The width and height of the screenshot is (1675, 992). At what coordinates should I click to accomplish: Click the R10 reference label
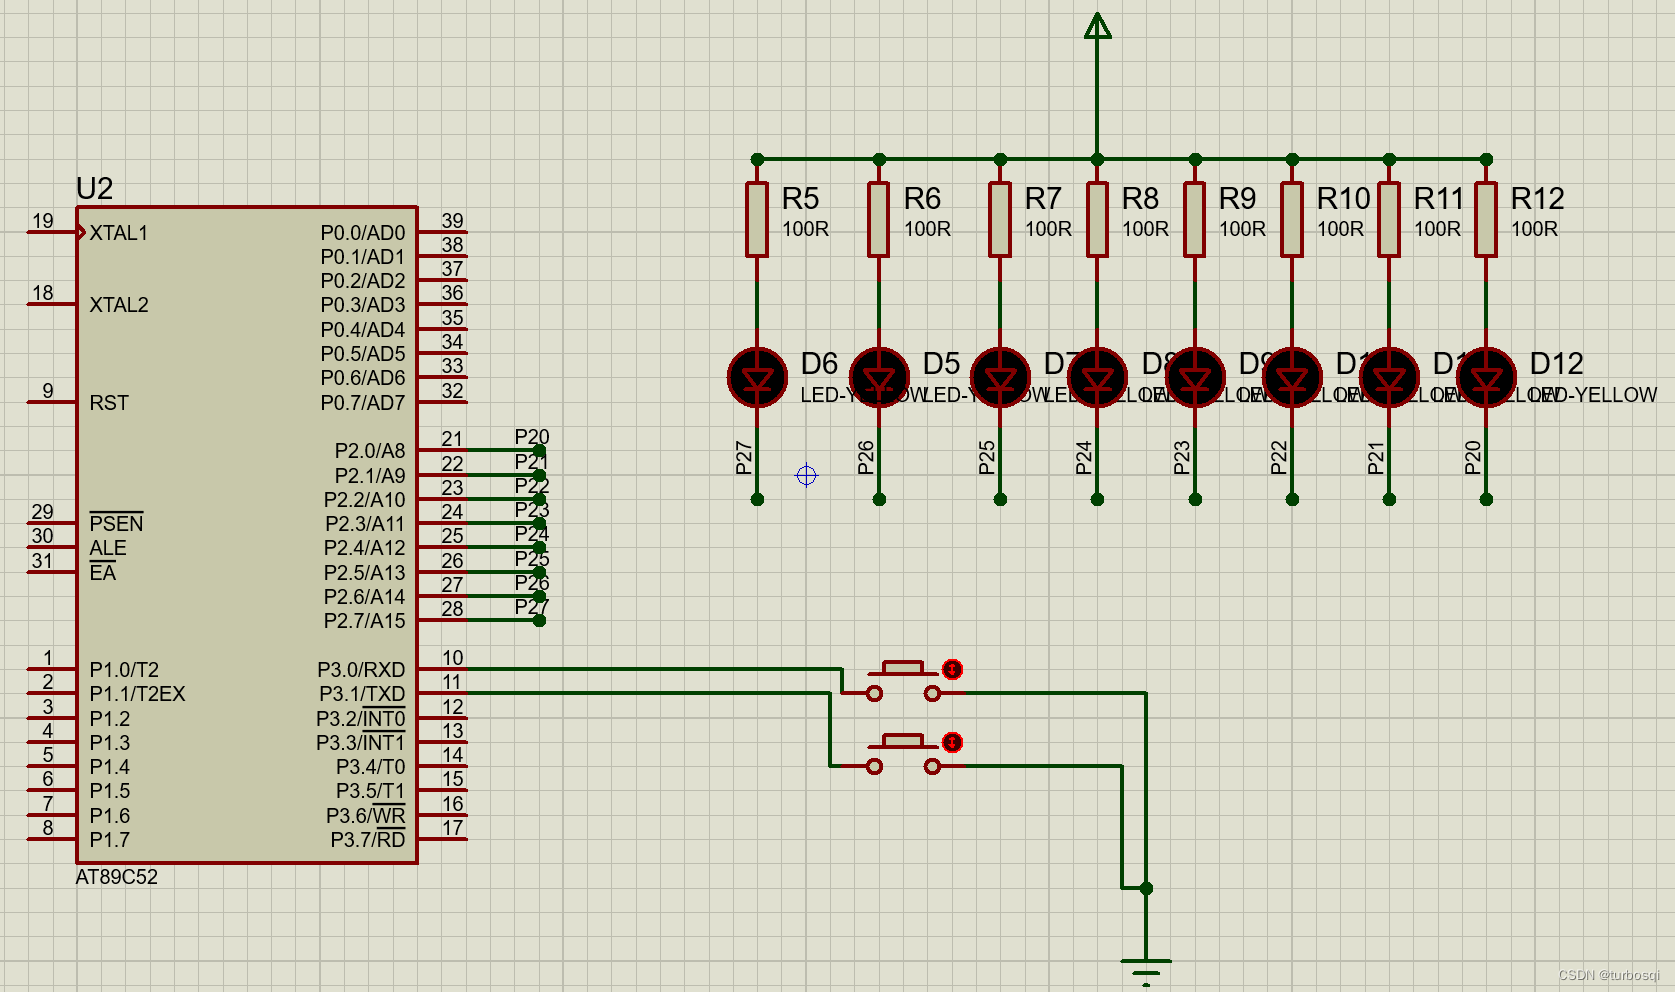pos(1343,198)
